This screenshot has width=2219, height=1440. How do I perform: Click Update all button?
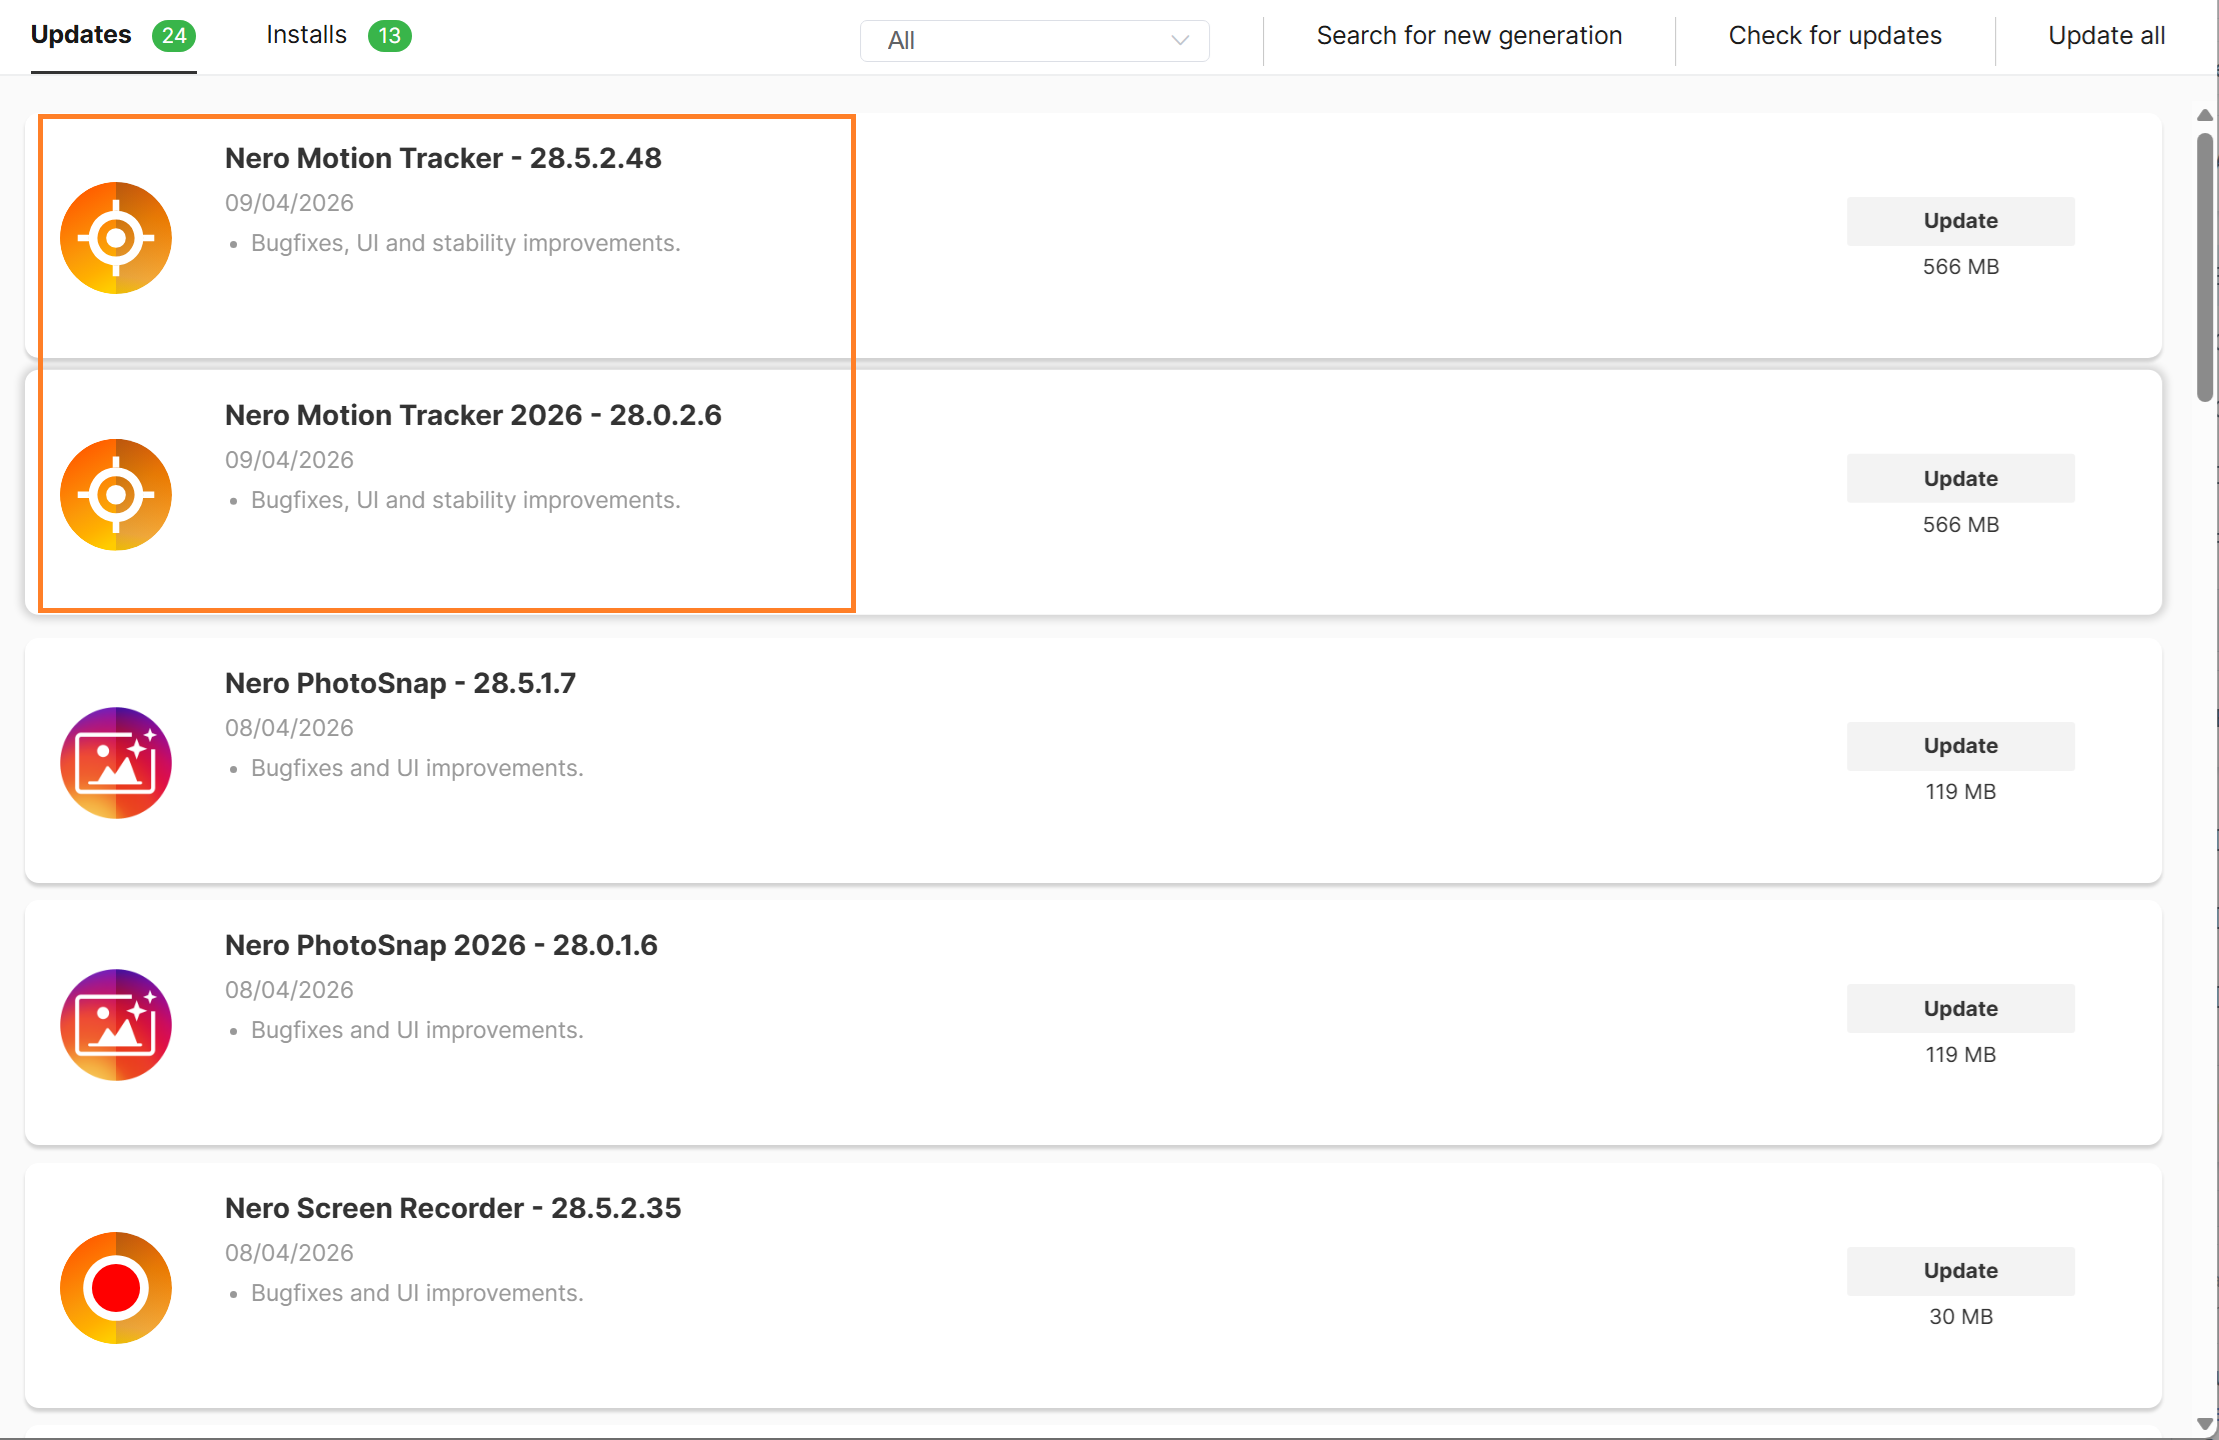pyautogui.click(x=2106, y=36)
